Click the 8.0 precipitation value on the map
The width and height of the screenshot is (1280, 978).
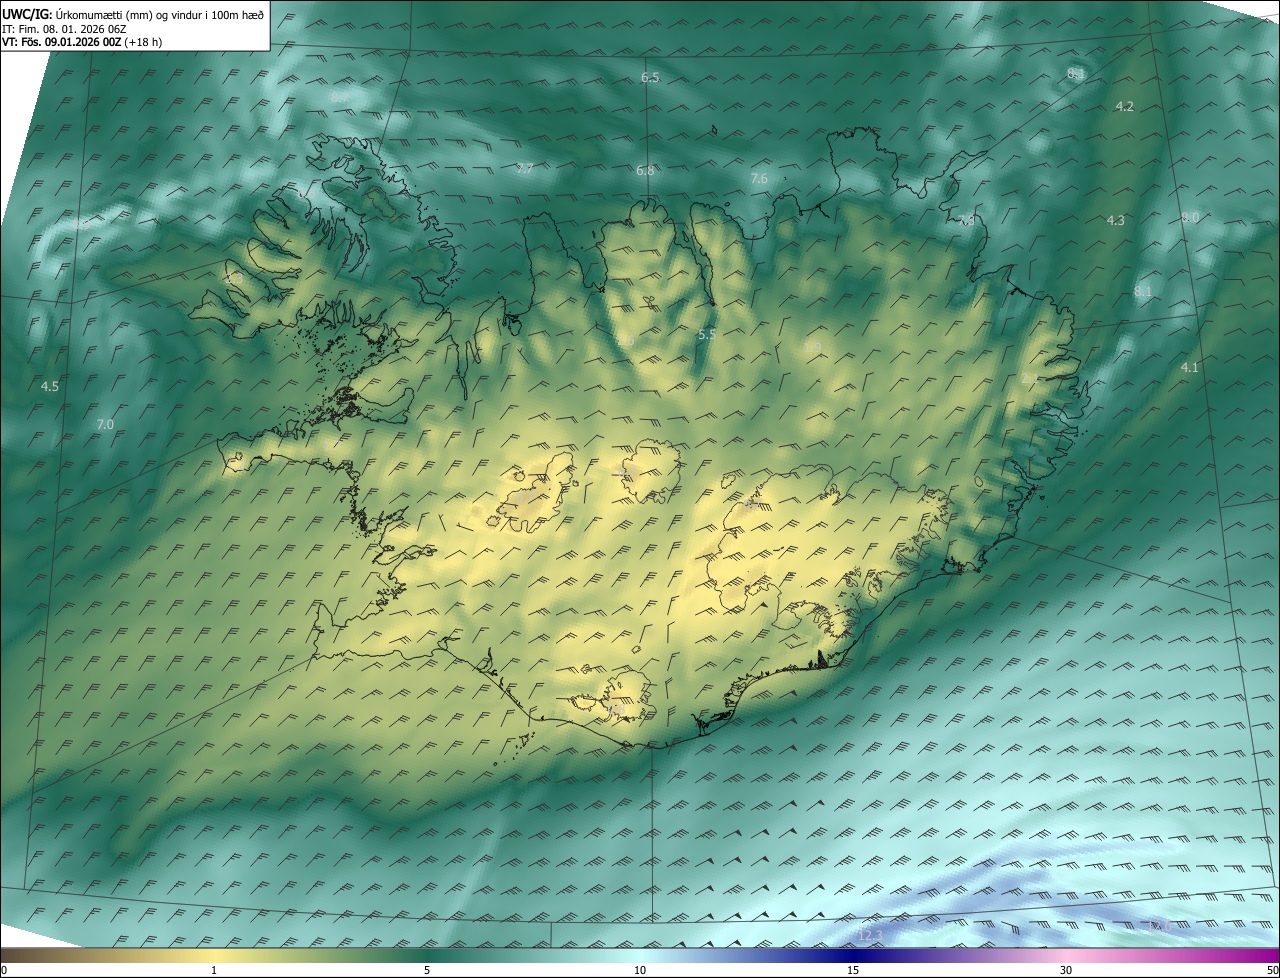tap(1190, 217)
